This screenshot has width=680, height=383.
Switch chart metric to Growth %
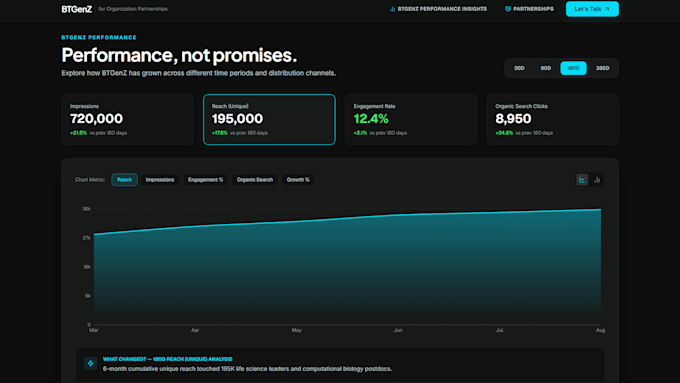(x=298, y=180)
